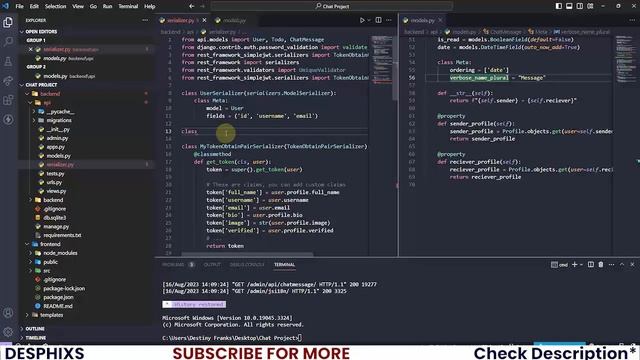Collapse the api folder
The image size is (640, 360).
pos(30,102)
